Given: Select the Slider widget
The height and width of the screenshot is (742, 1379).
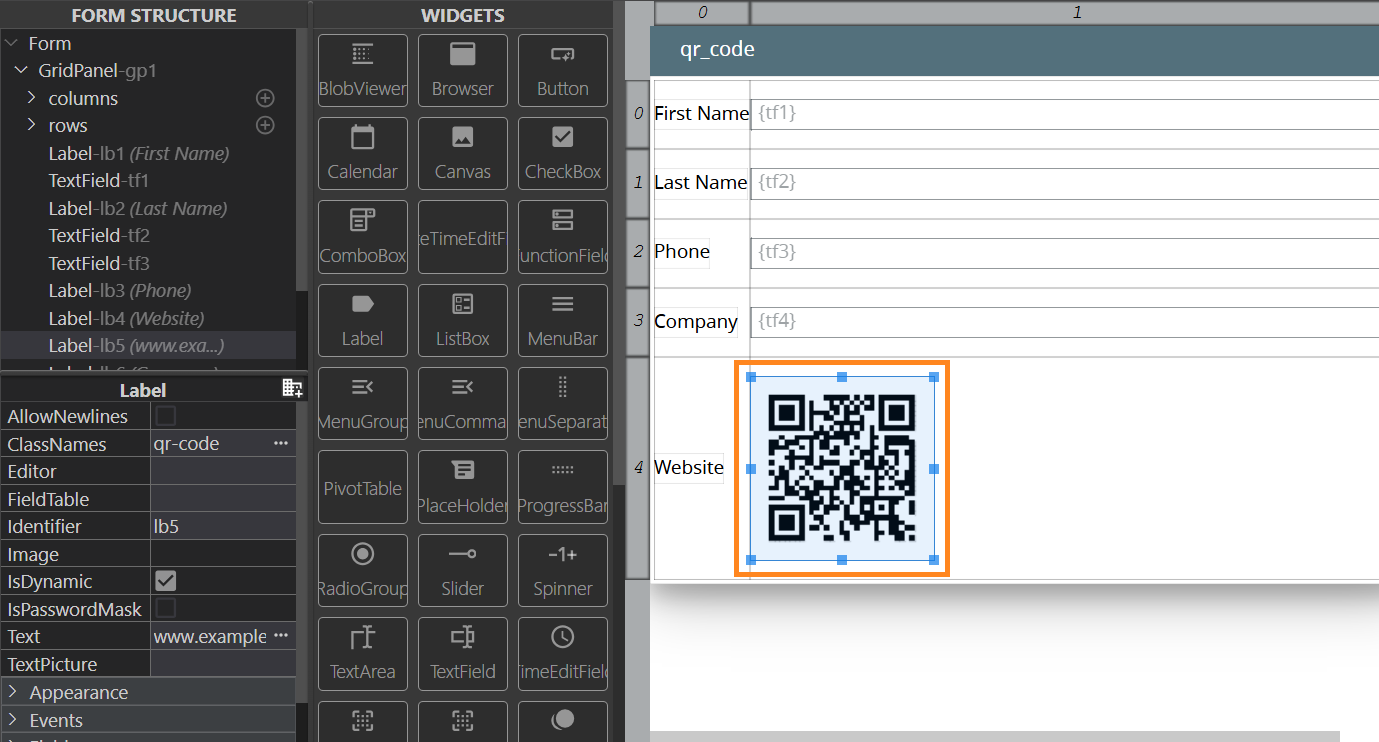Looking at the screenshot, I should pos(462,570).
